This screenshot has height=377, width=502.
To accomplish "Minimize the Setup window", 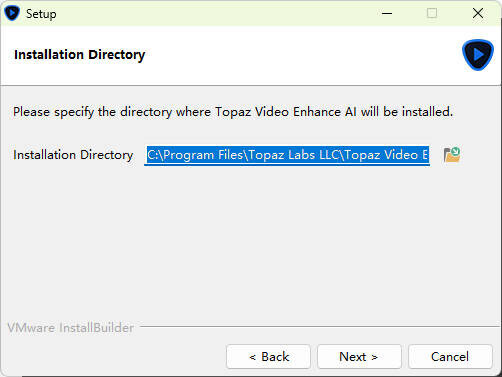I will click(x=387, y=13).
